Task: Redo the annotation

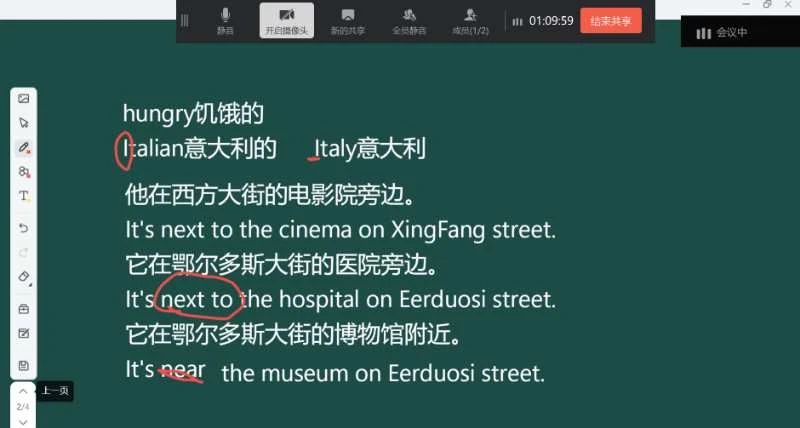Action: (24, 252)
